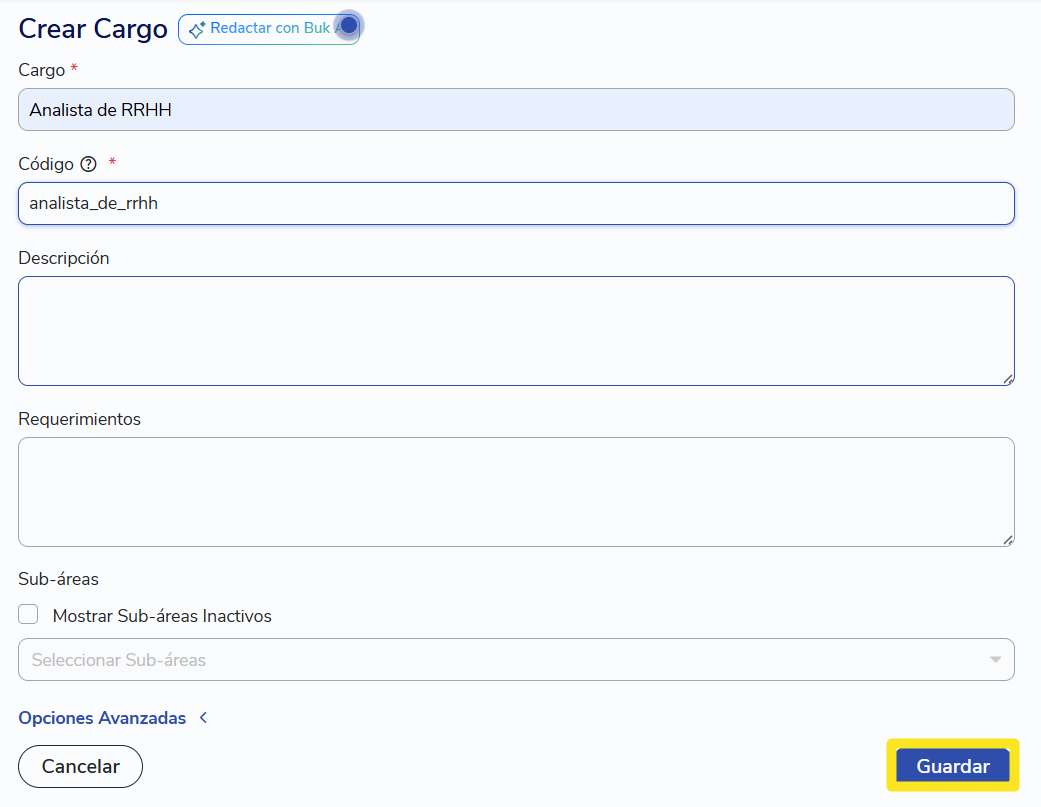Enable Mostrar Sub-áreas Inactivos checkbox

coord(28,615)
